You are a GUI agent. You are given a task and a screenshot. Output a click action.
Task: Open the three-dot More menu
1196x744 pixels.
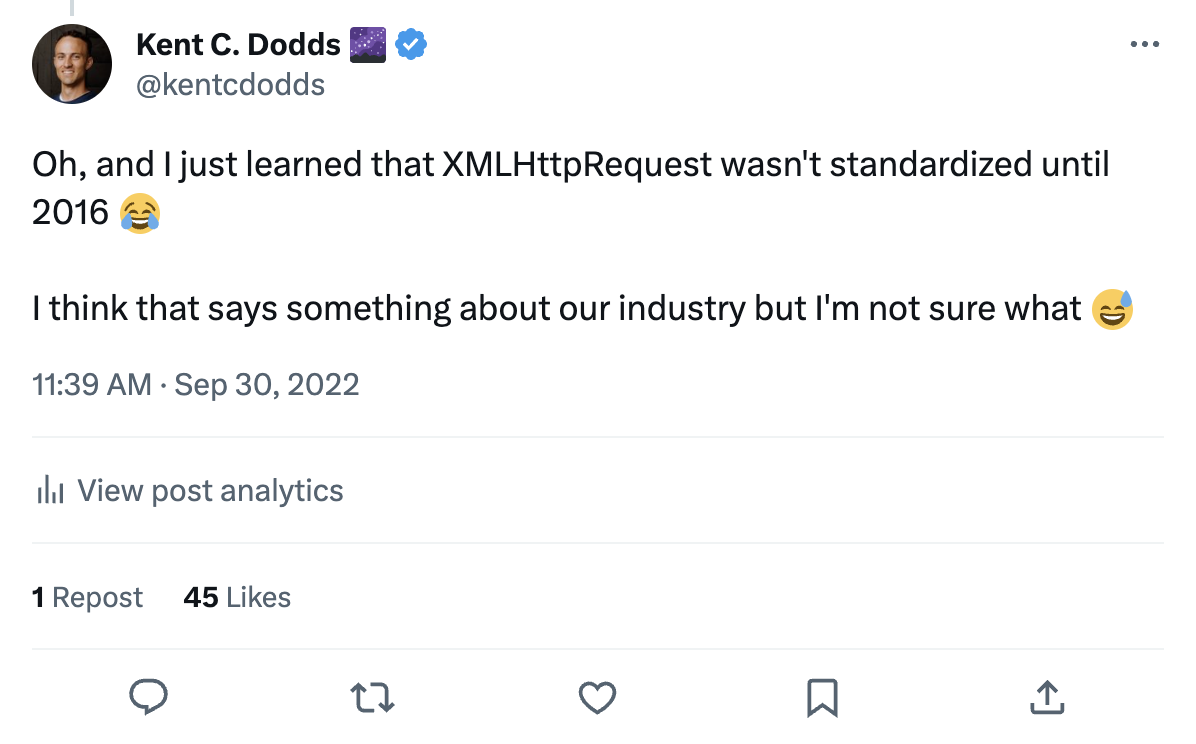click(x=1144, y=45)
